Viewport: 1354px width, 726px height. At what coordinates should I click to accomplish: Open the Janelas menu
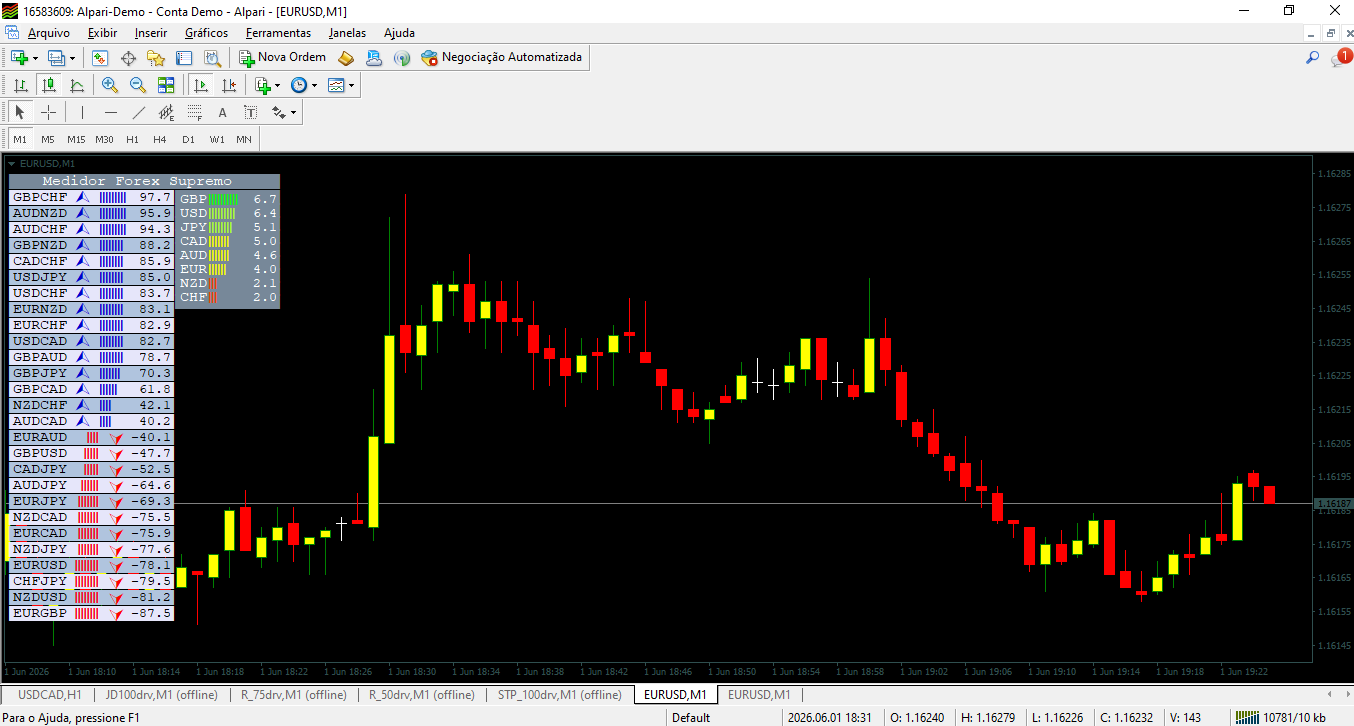tap(347, 33)
